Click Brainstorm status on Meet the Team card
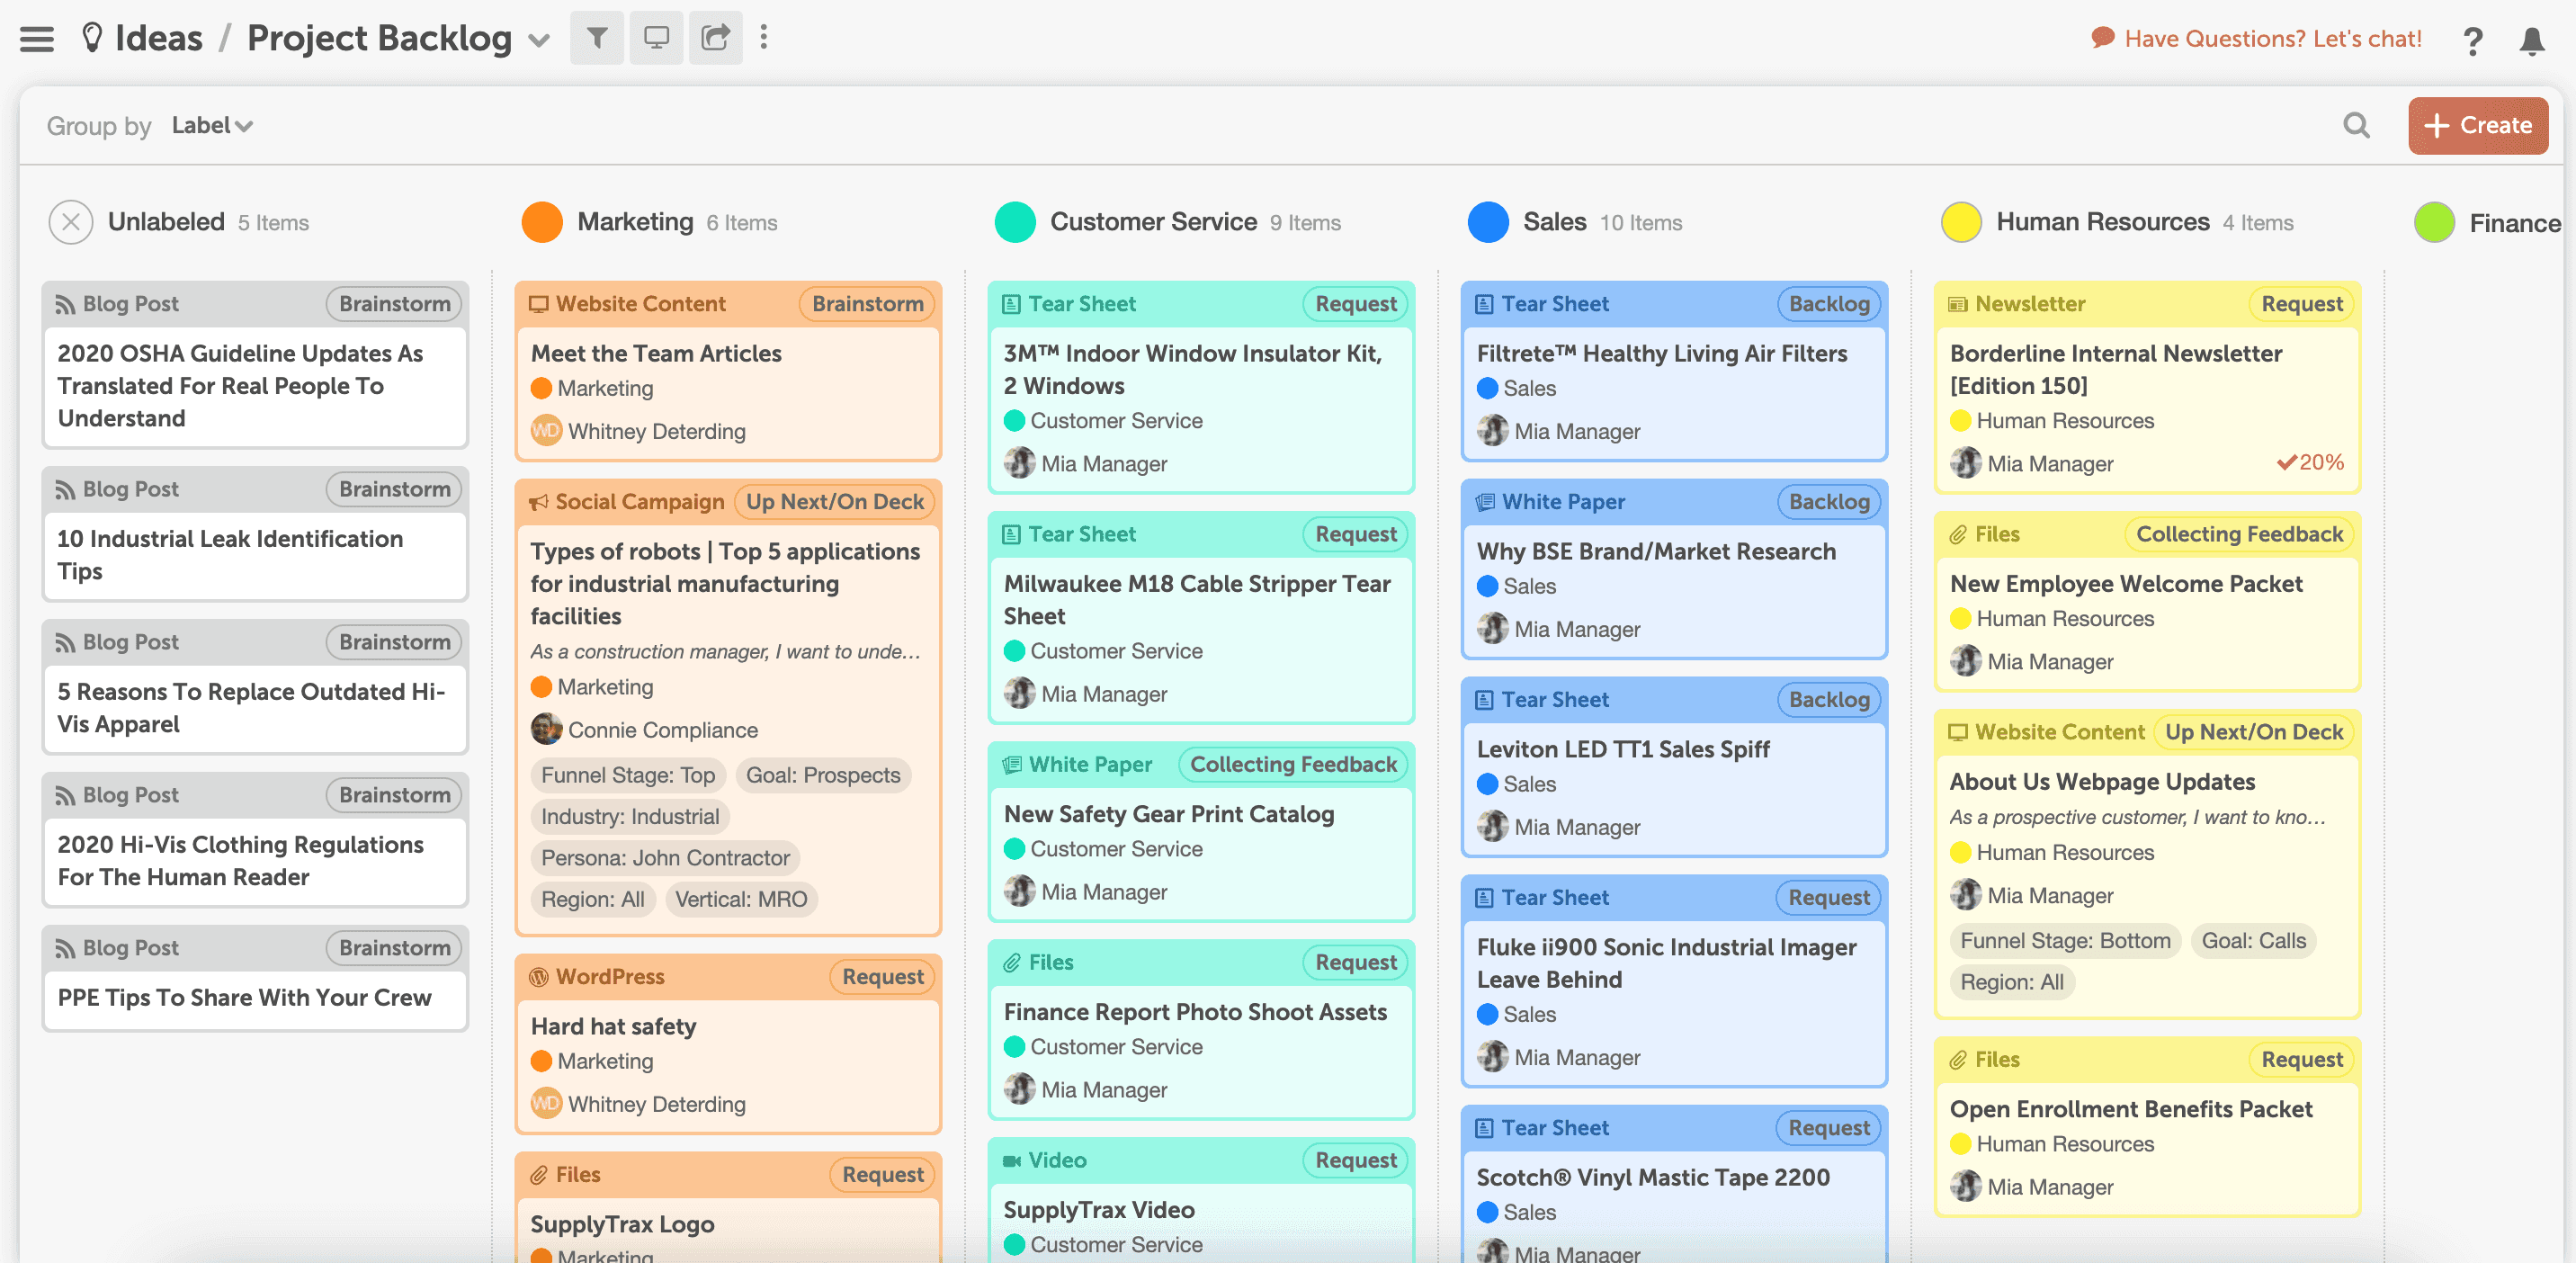Screen dimensions: 2576x1263 point(867,304)
